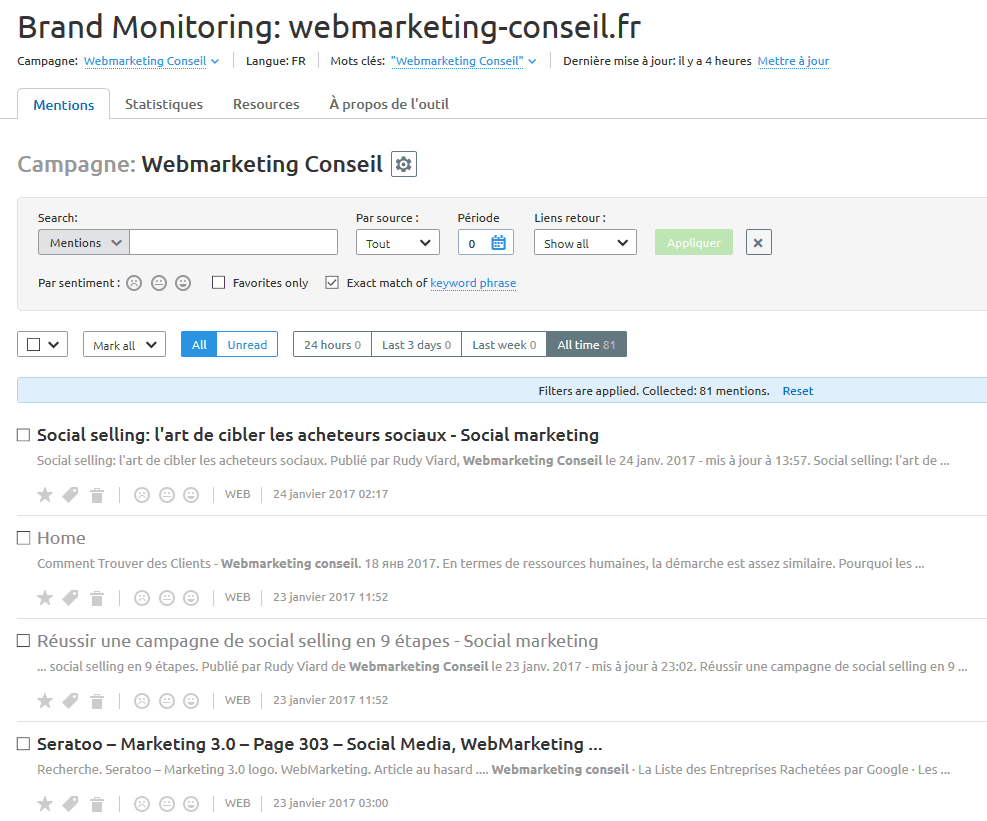The height and width of the screenshot is (821, 987).
Task: Focus the Search text field
Action: pyautogui.click(x=234, y=242)
